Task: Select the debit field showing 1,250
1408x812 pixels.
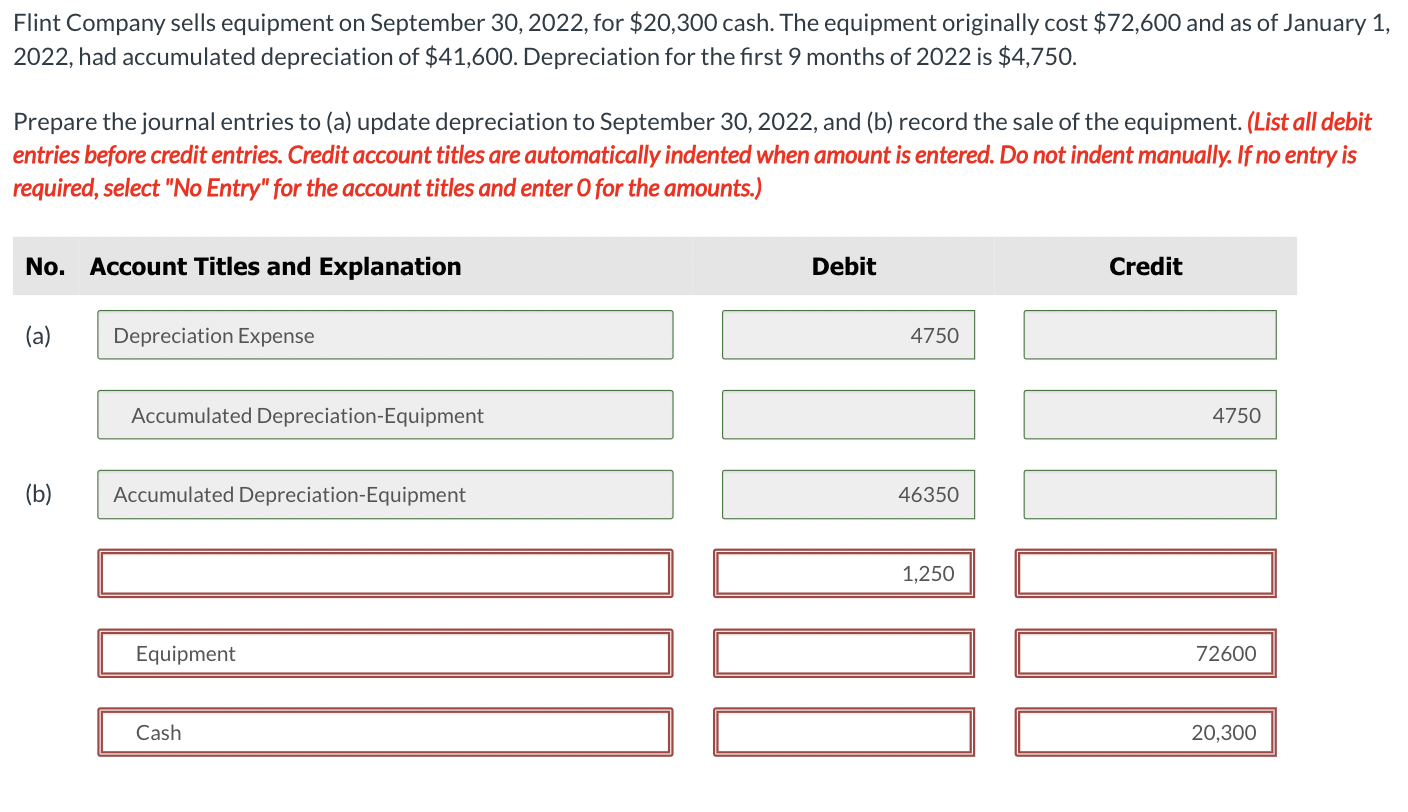Action: coord(843,573)
